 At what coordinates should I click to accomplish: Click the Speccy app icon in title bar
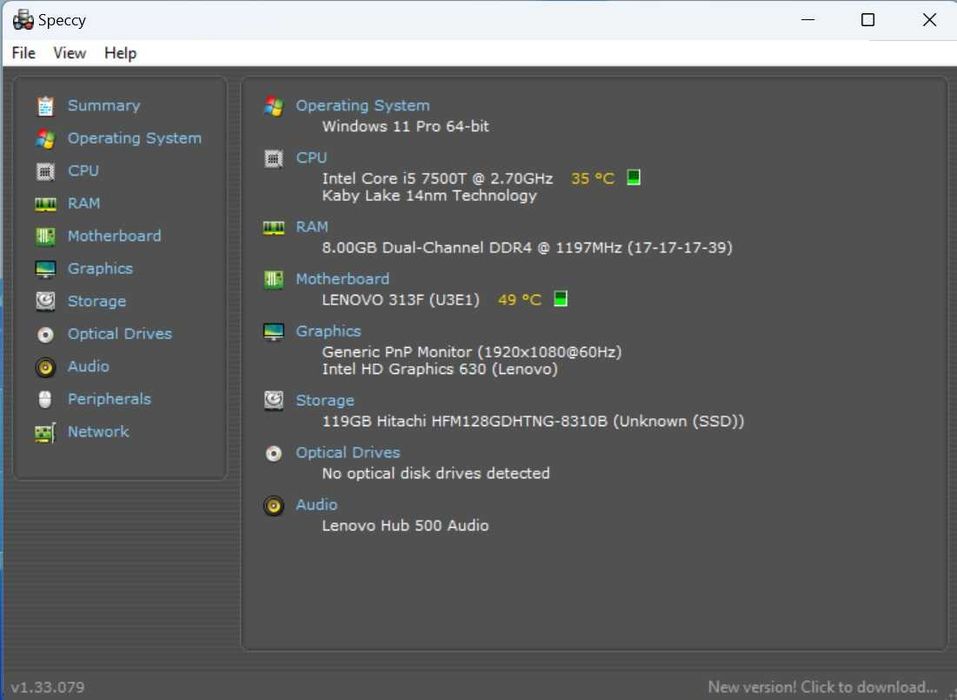(x=23, y=20)
